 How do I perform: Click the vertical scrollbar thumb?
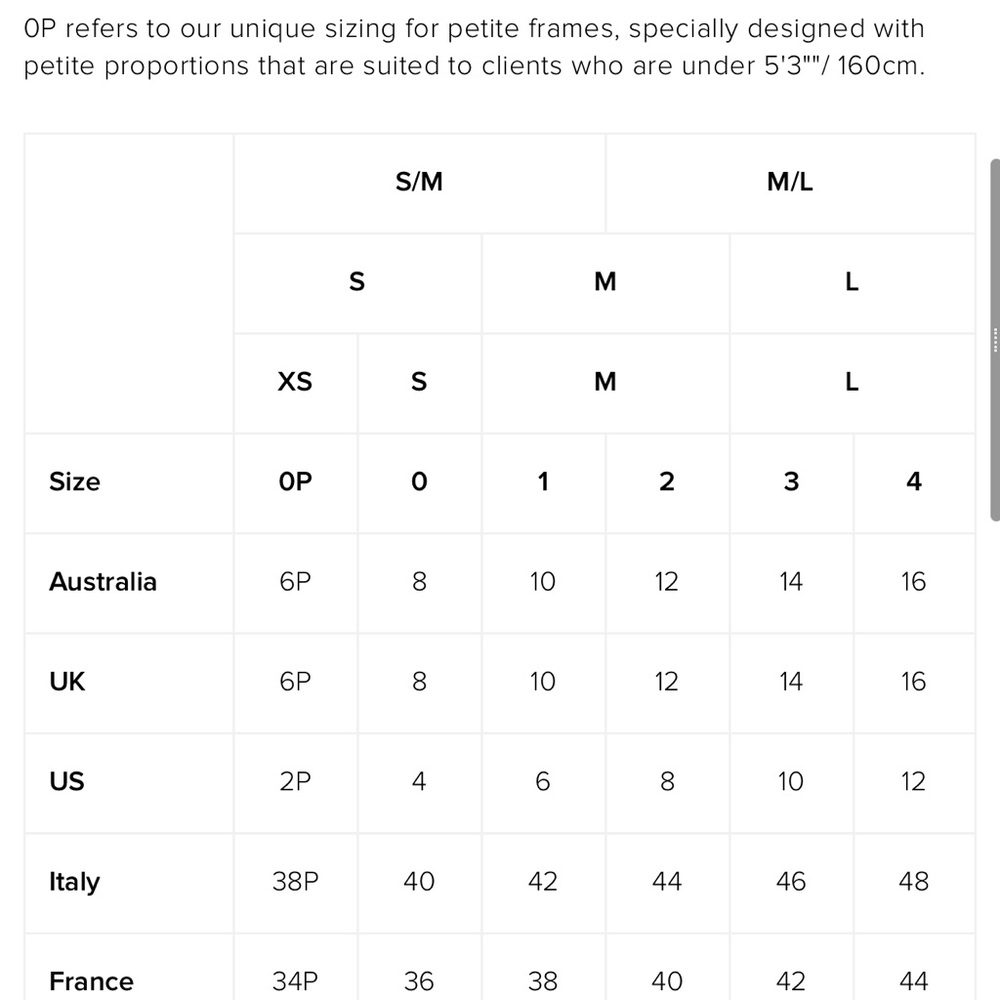tap(995, 340)
